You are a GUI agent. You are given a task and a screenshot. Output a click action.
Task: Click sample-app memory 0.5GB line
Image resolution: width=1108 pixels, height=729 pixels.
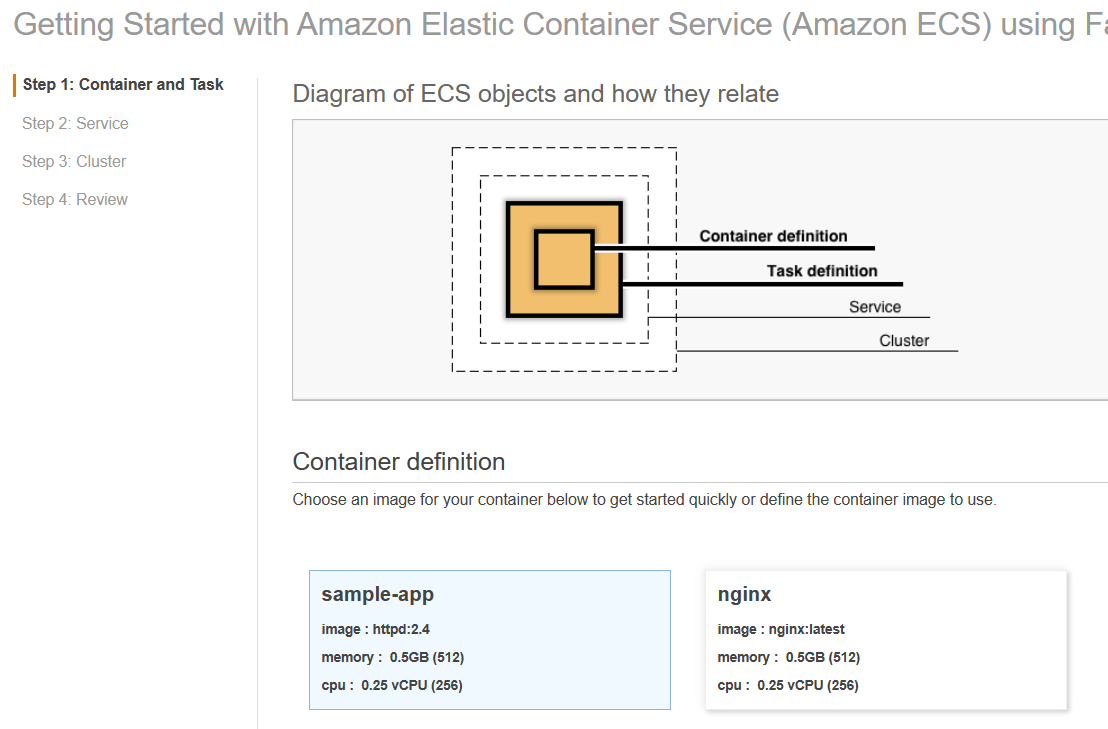click(392, 657)
